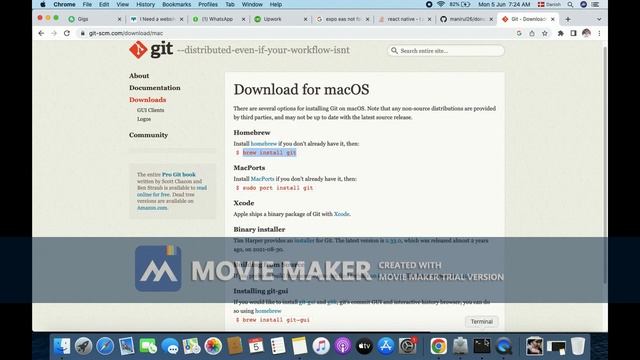Bookmark this page with the star icon
The image size is (640, 360).
(x=544, y=33)
